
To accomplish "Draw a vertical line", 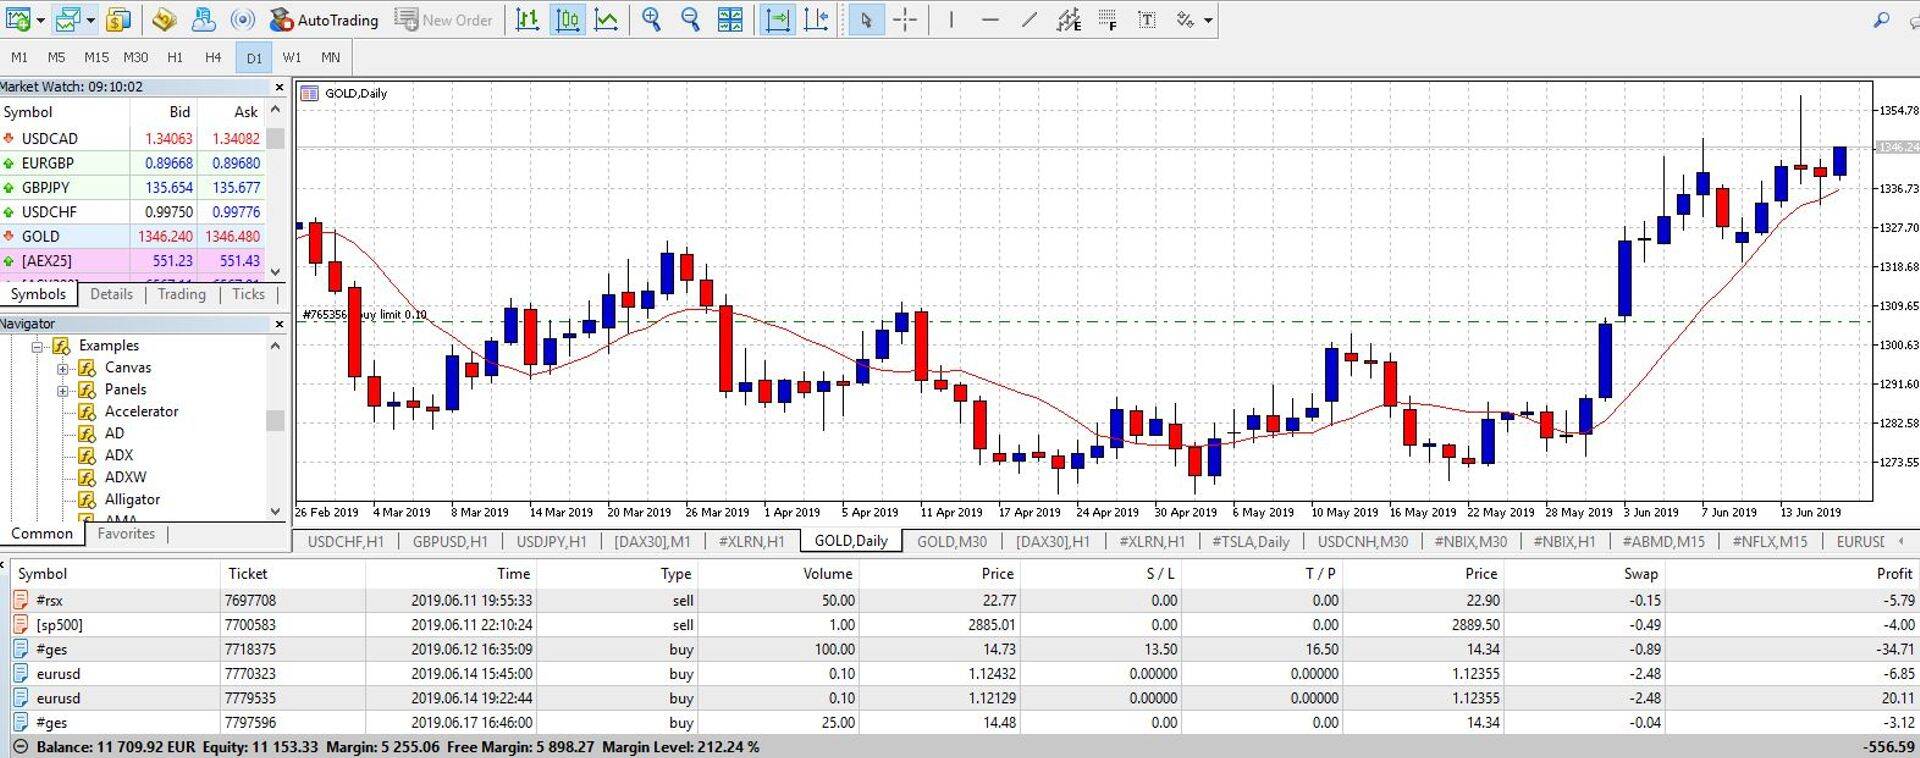I will 951,19.
